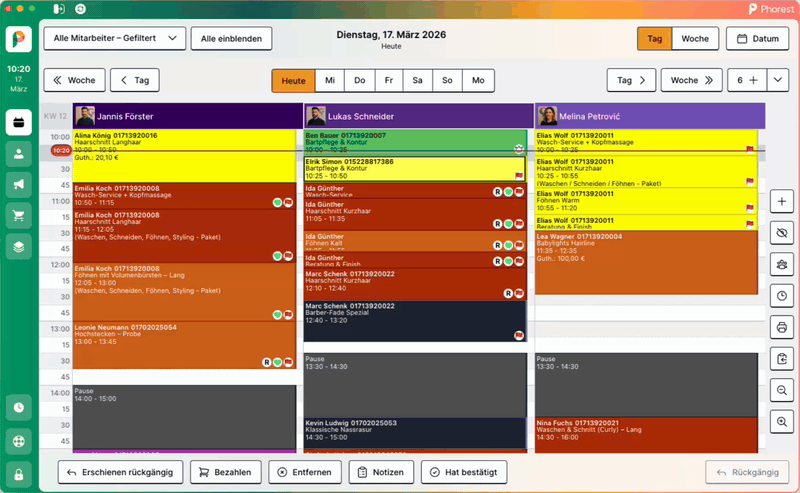Select the Fr day tab

(x=388, y=80)
